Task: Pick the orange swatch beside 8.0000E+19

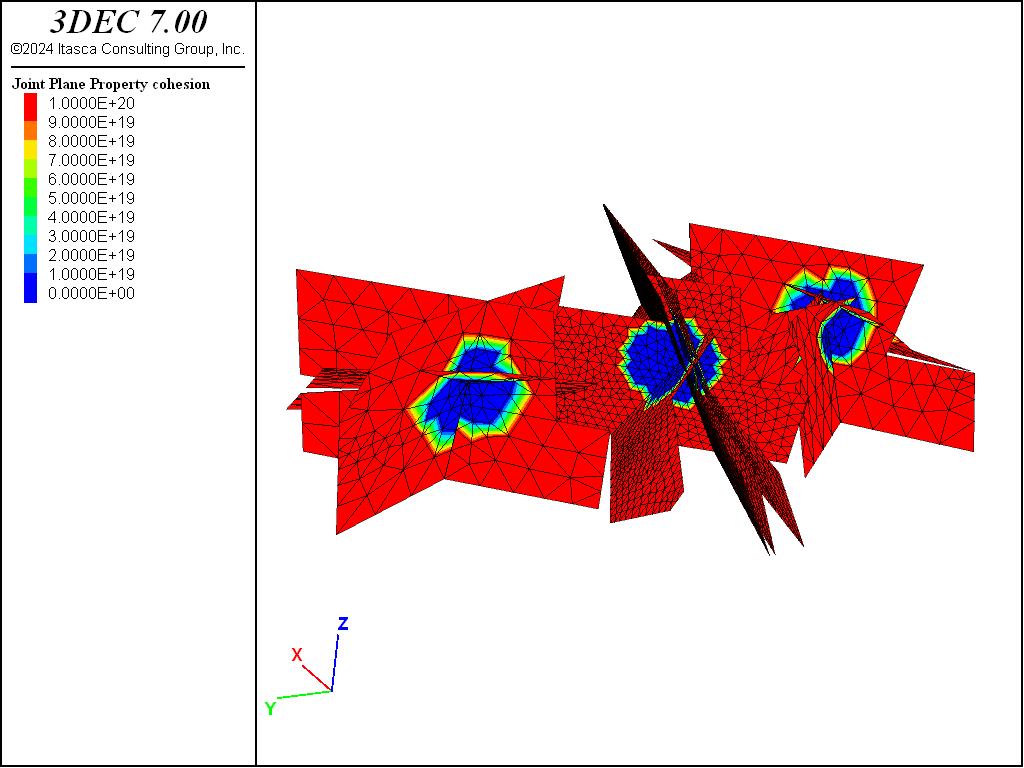Action: click(31, 131)
